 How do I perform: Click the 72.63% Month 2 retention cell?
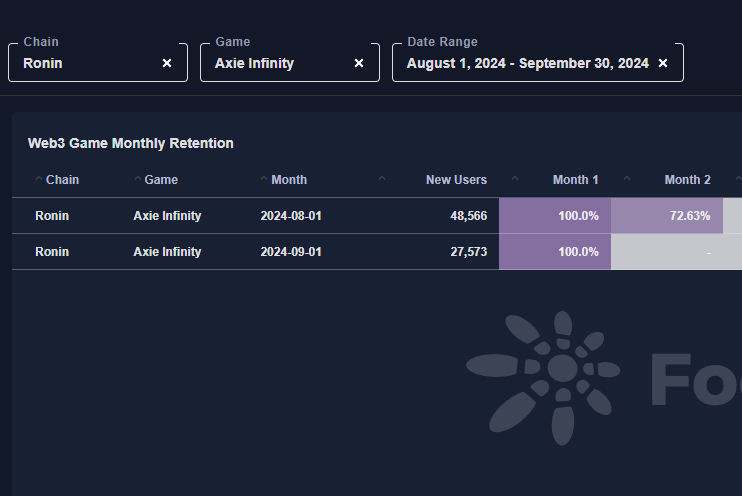pos(667,216)
